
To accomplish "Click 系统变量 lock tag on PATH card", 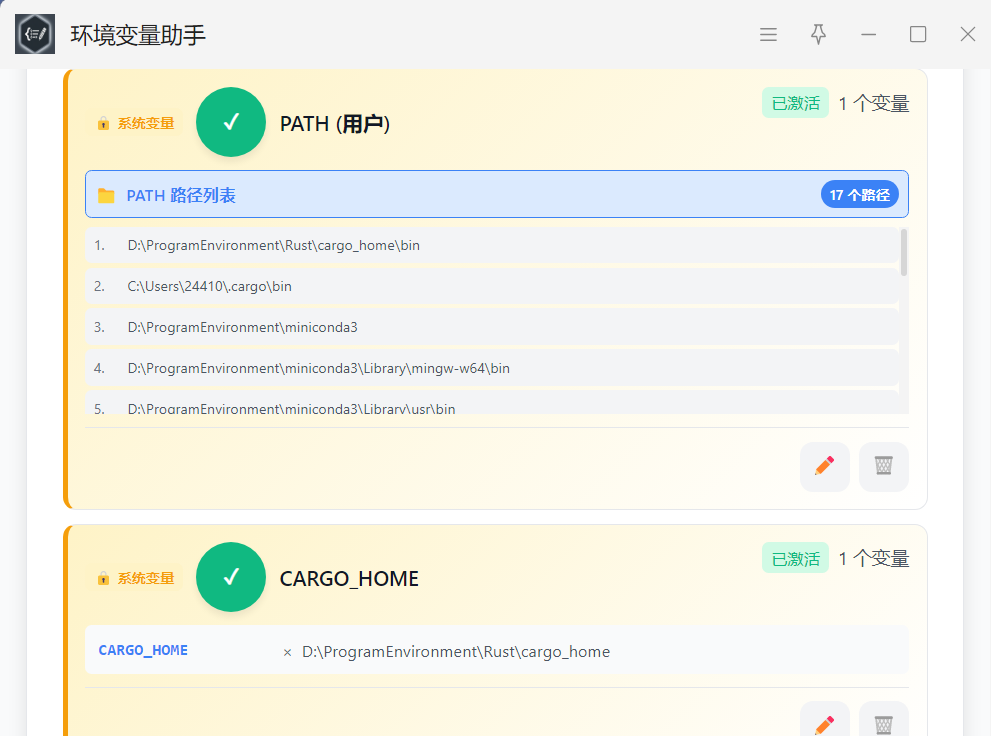I will pos(136,123).
